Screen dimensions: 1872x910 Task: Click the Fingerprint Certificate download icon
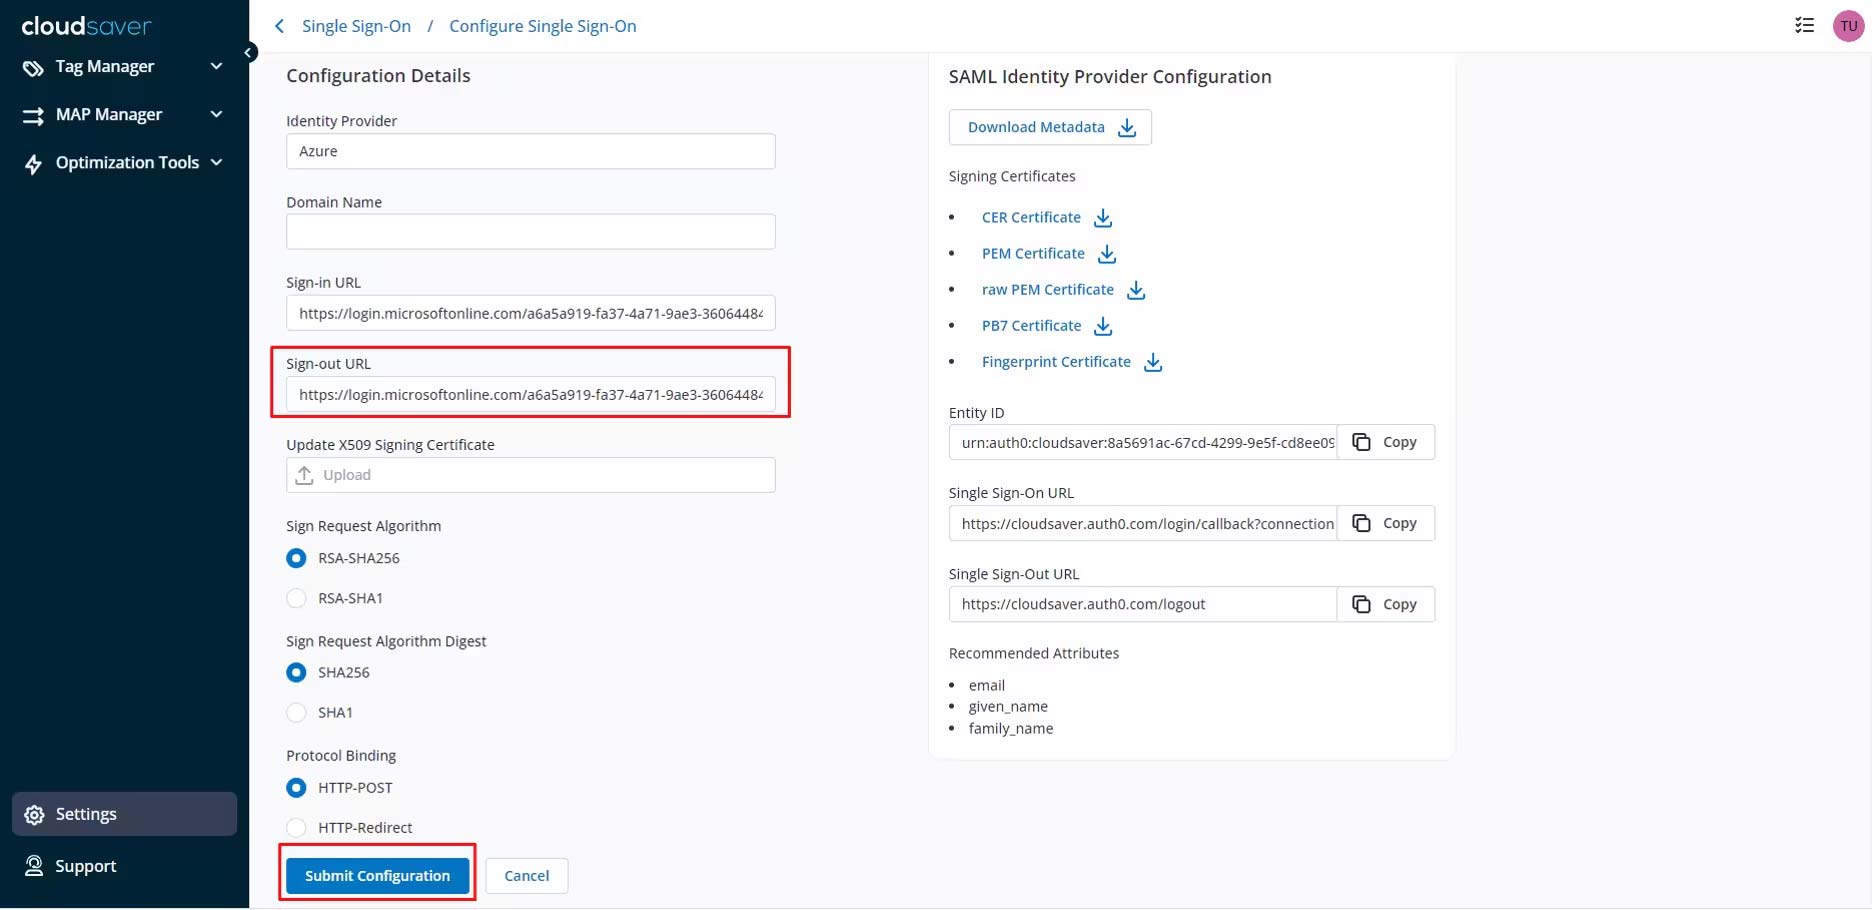1153,362
